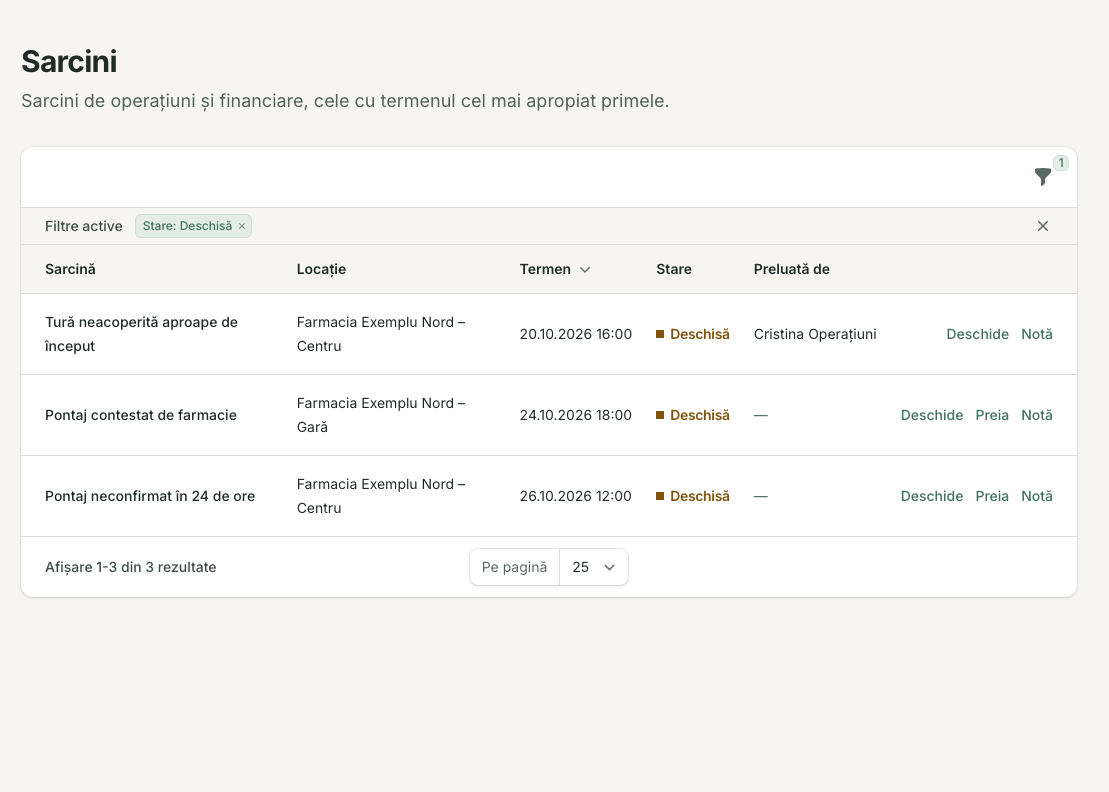
Task: Add a Notă to 'Pontaj neconfirmat în 24 de ore'
Action: [1037, 496]
